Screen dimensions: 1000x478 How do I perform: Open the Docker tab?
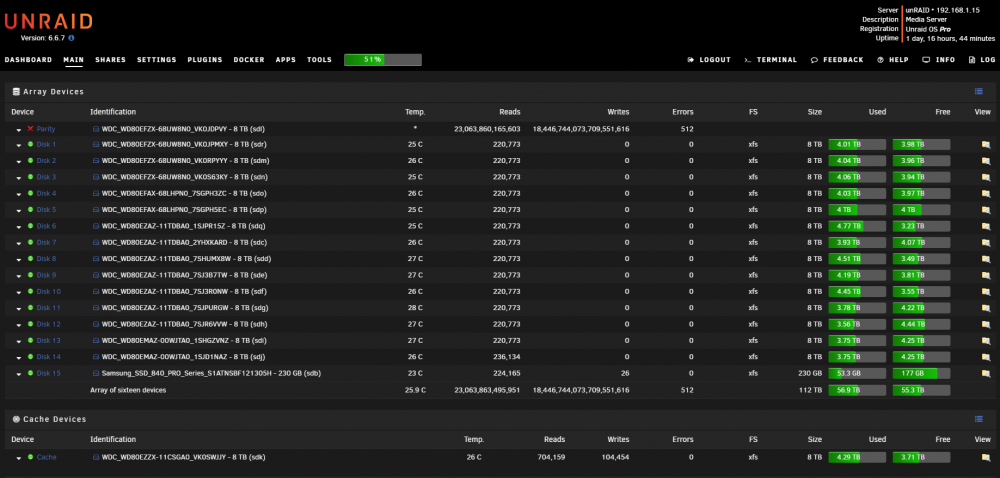(x=249, y=60)
